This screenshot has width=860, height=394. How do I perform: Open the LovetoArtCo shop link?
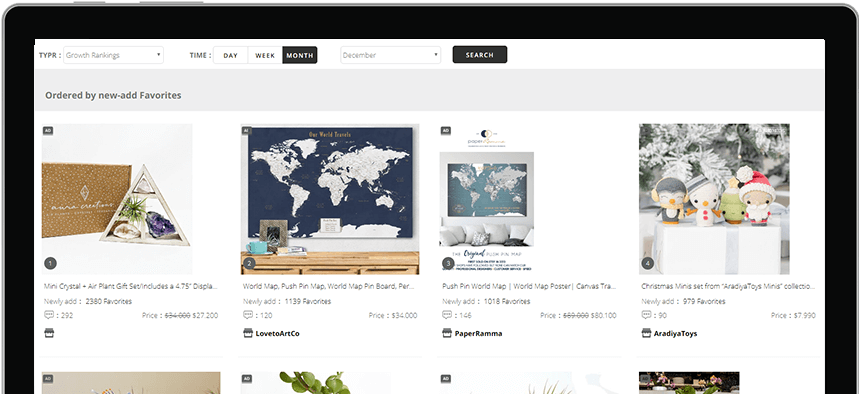coord(278,334)
